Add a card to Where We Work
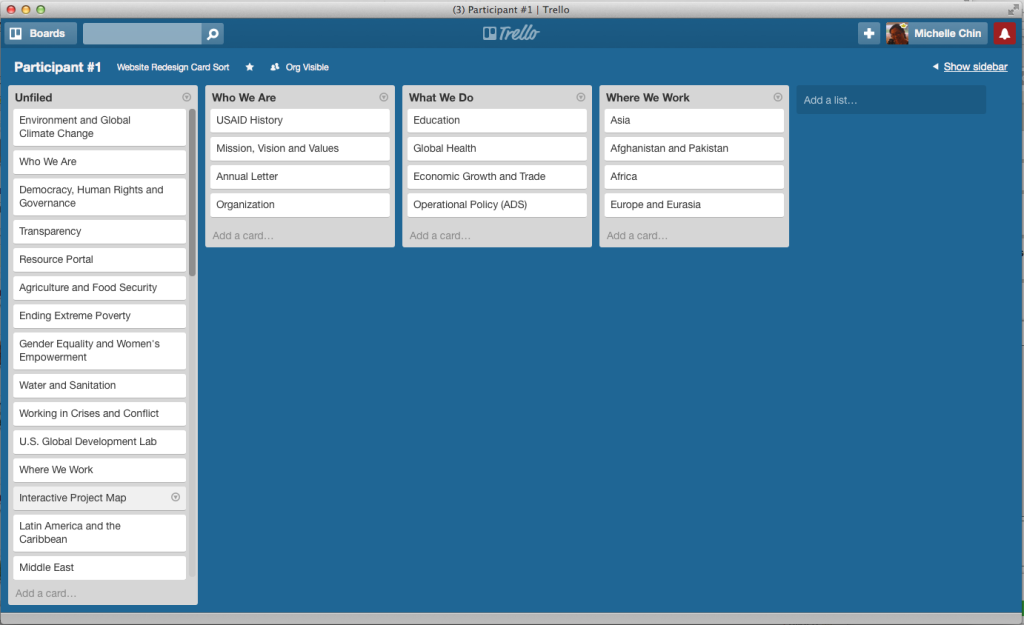The width and height of the screenshot is (1024, 625). point(637,236)
